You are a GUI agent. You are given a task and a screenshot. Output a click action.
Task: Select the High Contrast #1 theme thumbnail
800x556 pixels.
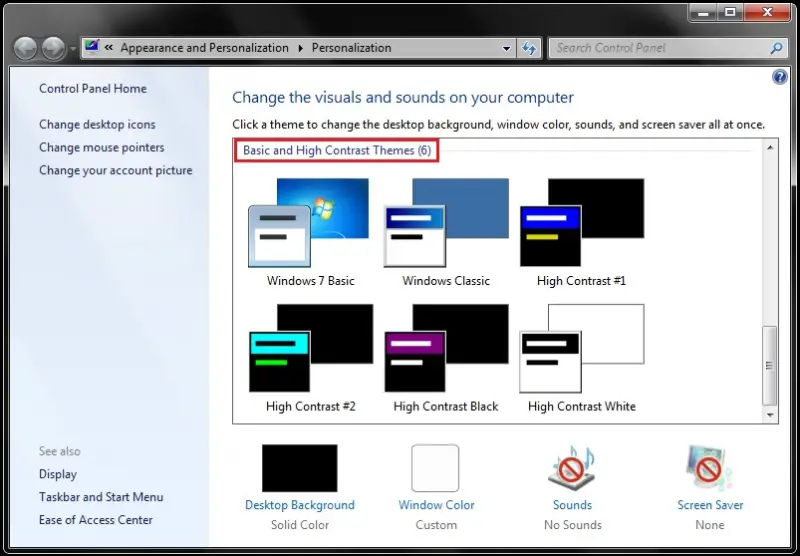tap(582, 222)
